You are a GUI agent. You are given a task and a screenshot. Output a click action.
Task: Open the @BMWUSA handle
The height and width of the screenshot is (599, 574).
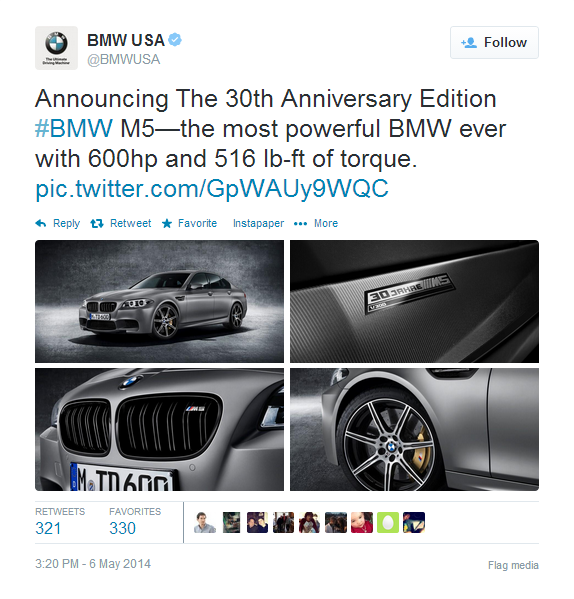point(123,60)
